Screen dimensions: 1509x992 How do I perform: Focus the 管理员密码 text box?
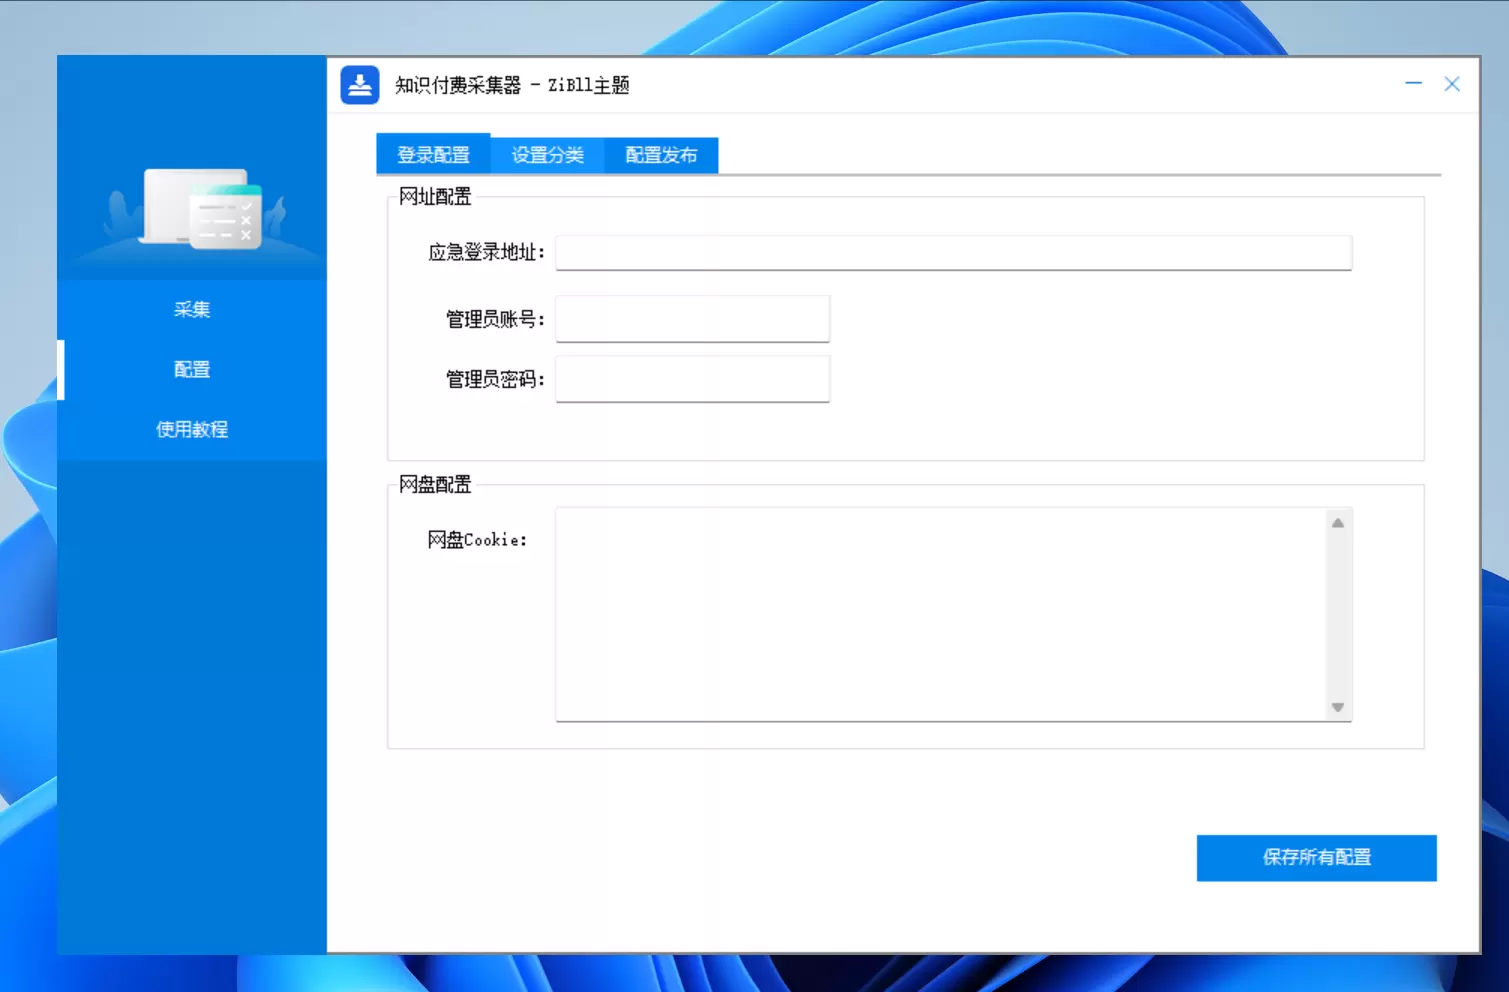[x=692, y=379]
